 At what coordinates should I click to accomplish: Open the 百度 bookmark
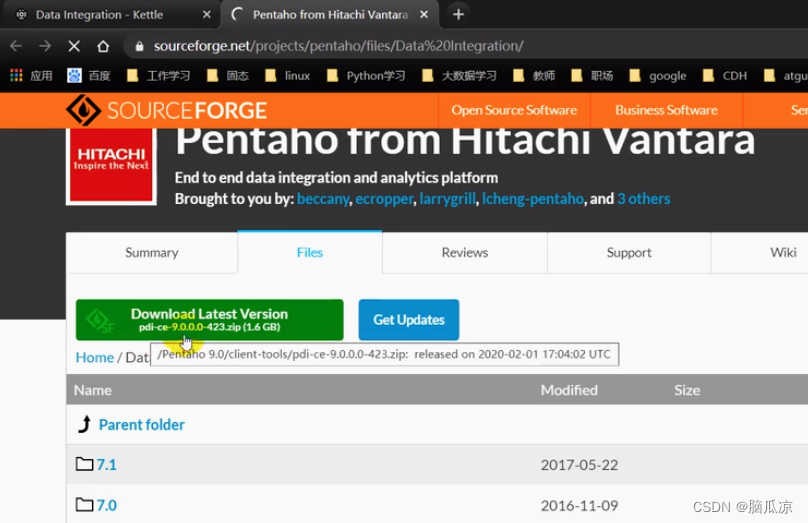[x=89, y=76]
